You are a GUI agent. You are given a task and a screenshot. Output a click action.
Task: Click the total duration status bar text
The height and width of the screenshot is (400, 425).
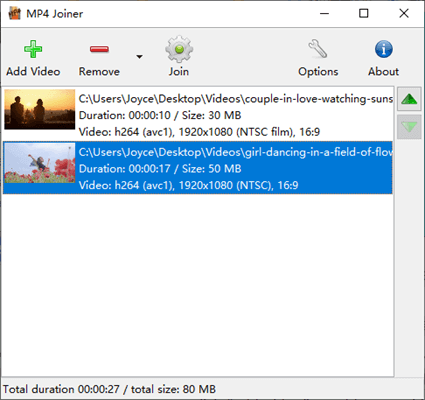[109, 389]
